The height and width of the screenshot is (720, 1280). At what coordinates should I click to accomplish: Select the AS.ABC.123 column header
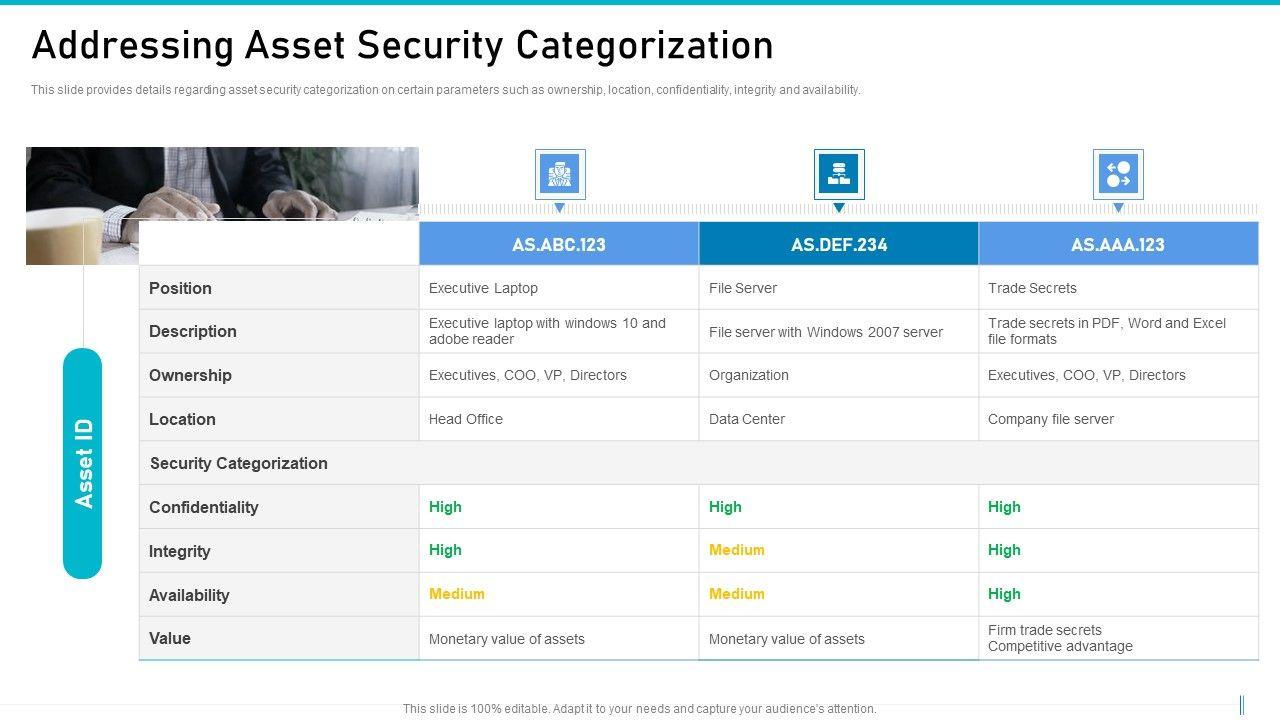(559, 244)
